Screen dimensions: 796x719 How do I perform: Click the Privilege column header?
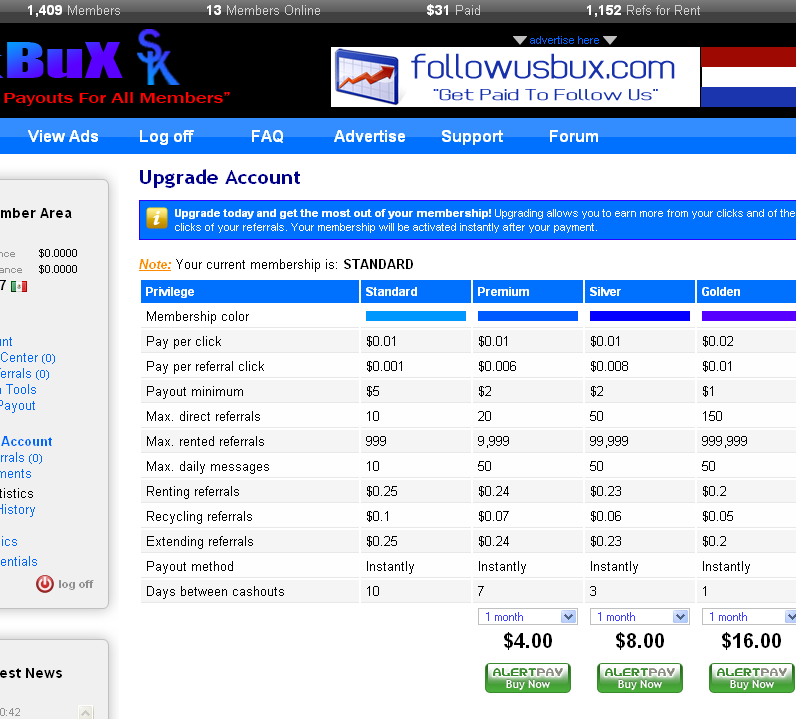pyautogui.click(x=249, y=291)
